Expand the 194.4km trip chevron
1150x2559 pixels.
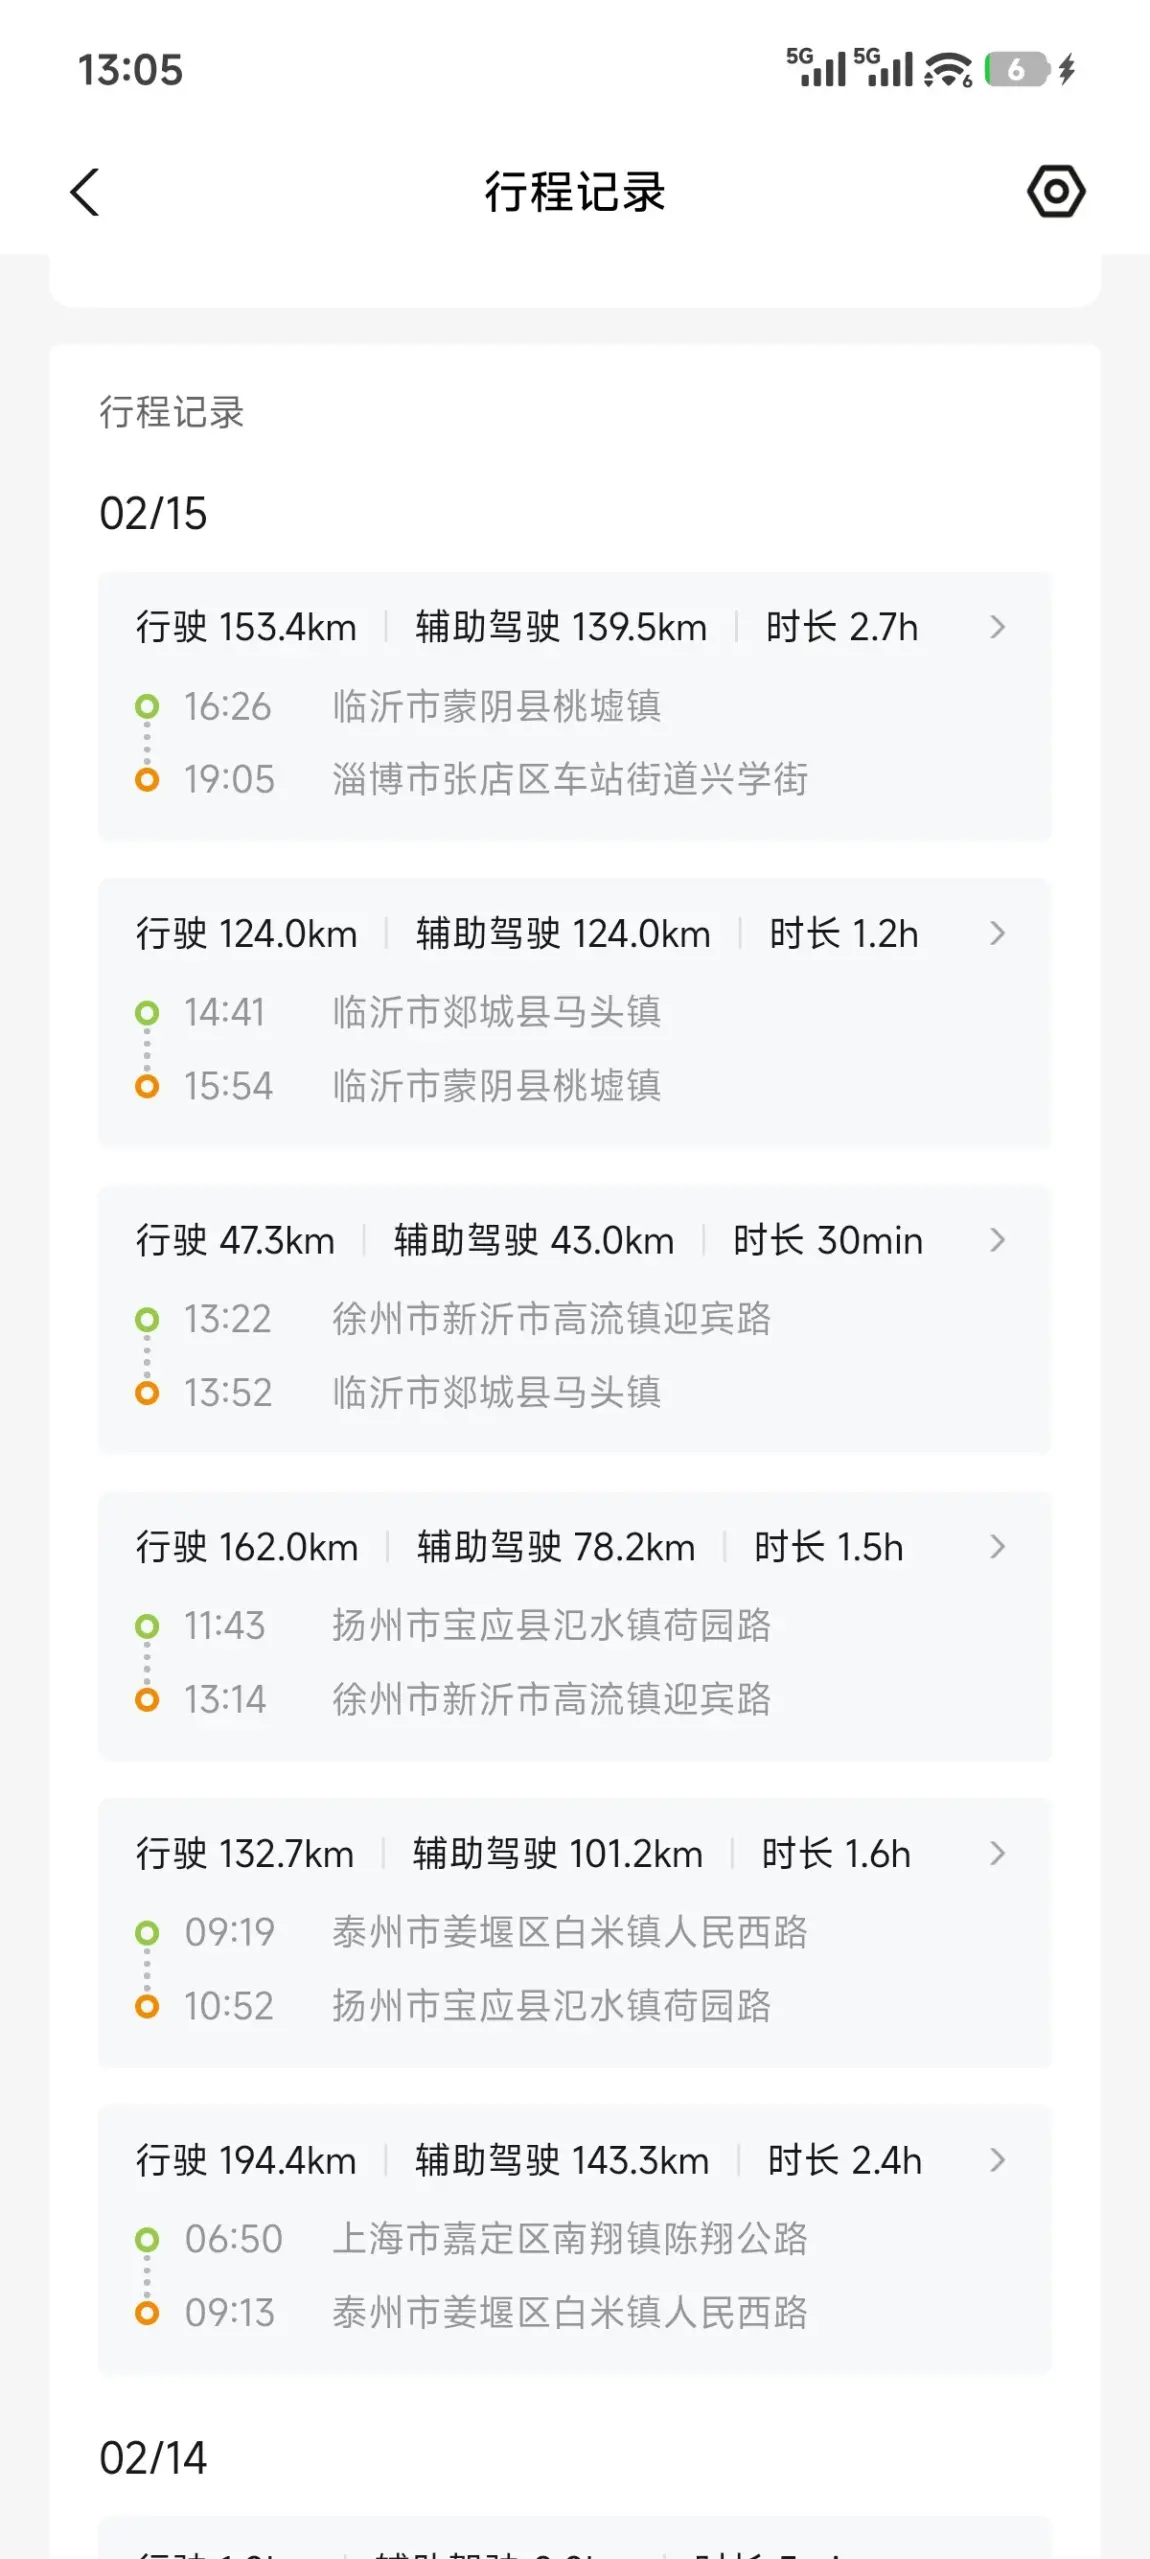tap(997, 2160)
